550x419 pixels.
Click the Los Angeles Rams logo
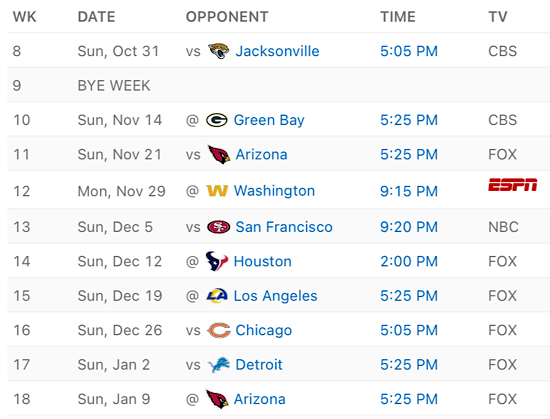(x=217, y=296)
